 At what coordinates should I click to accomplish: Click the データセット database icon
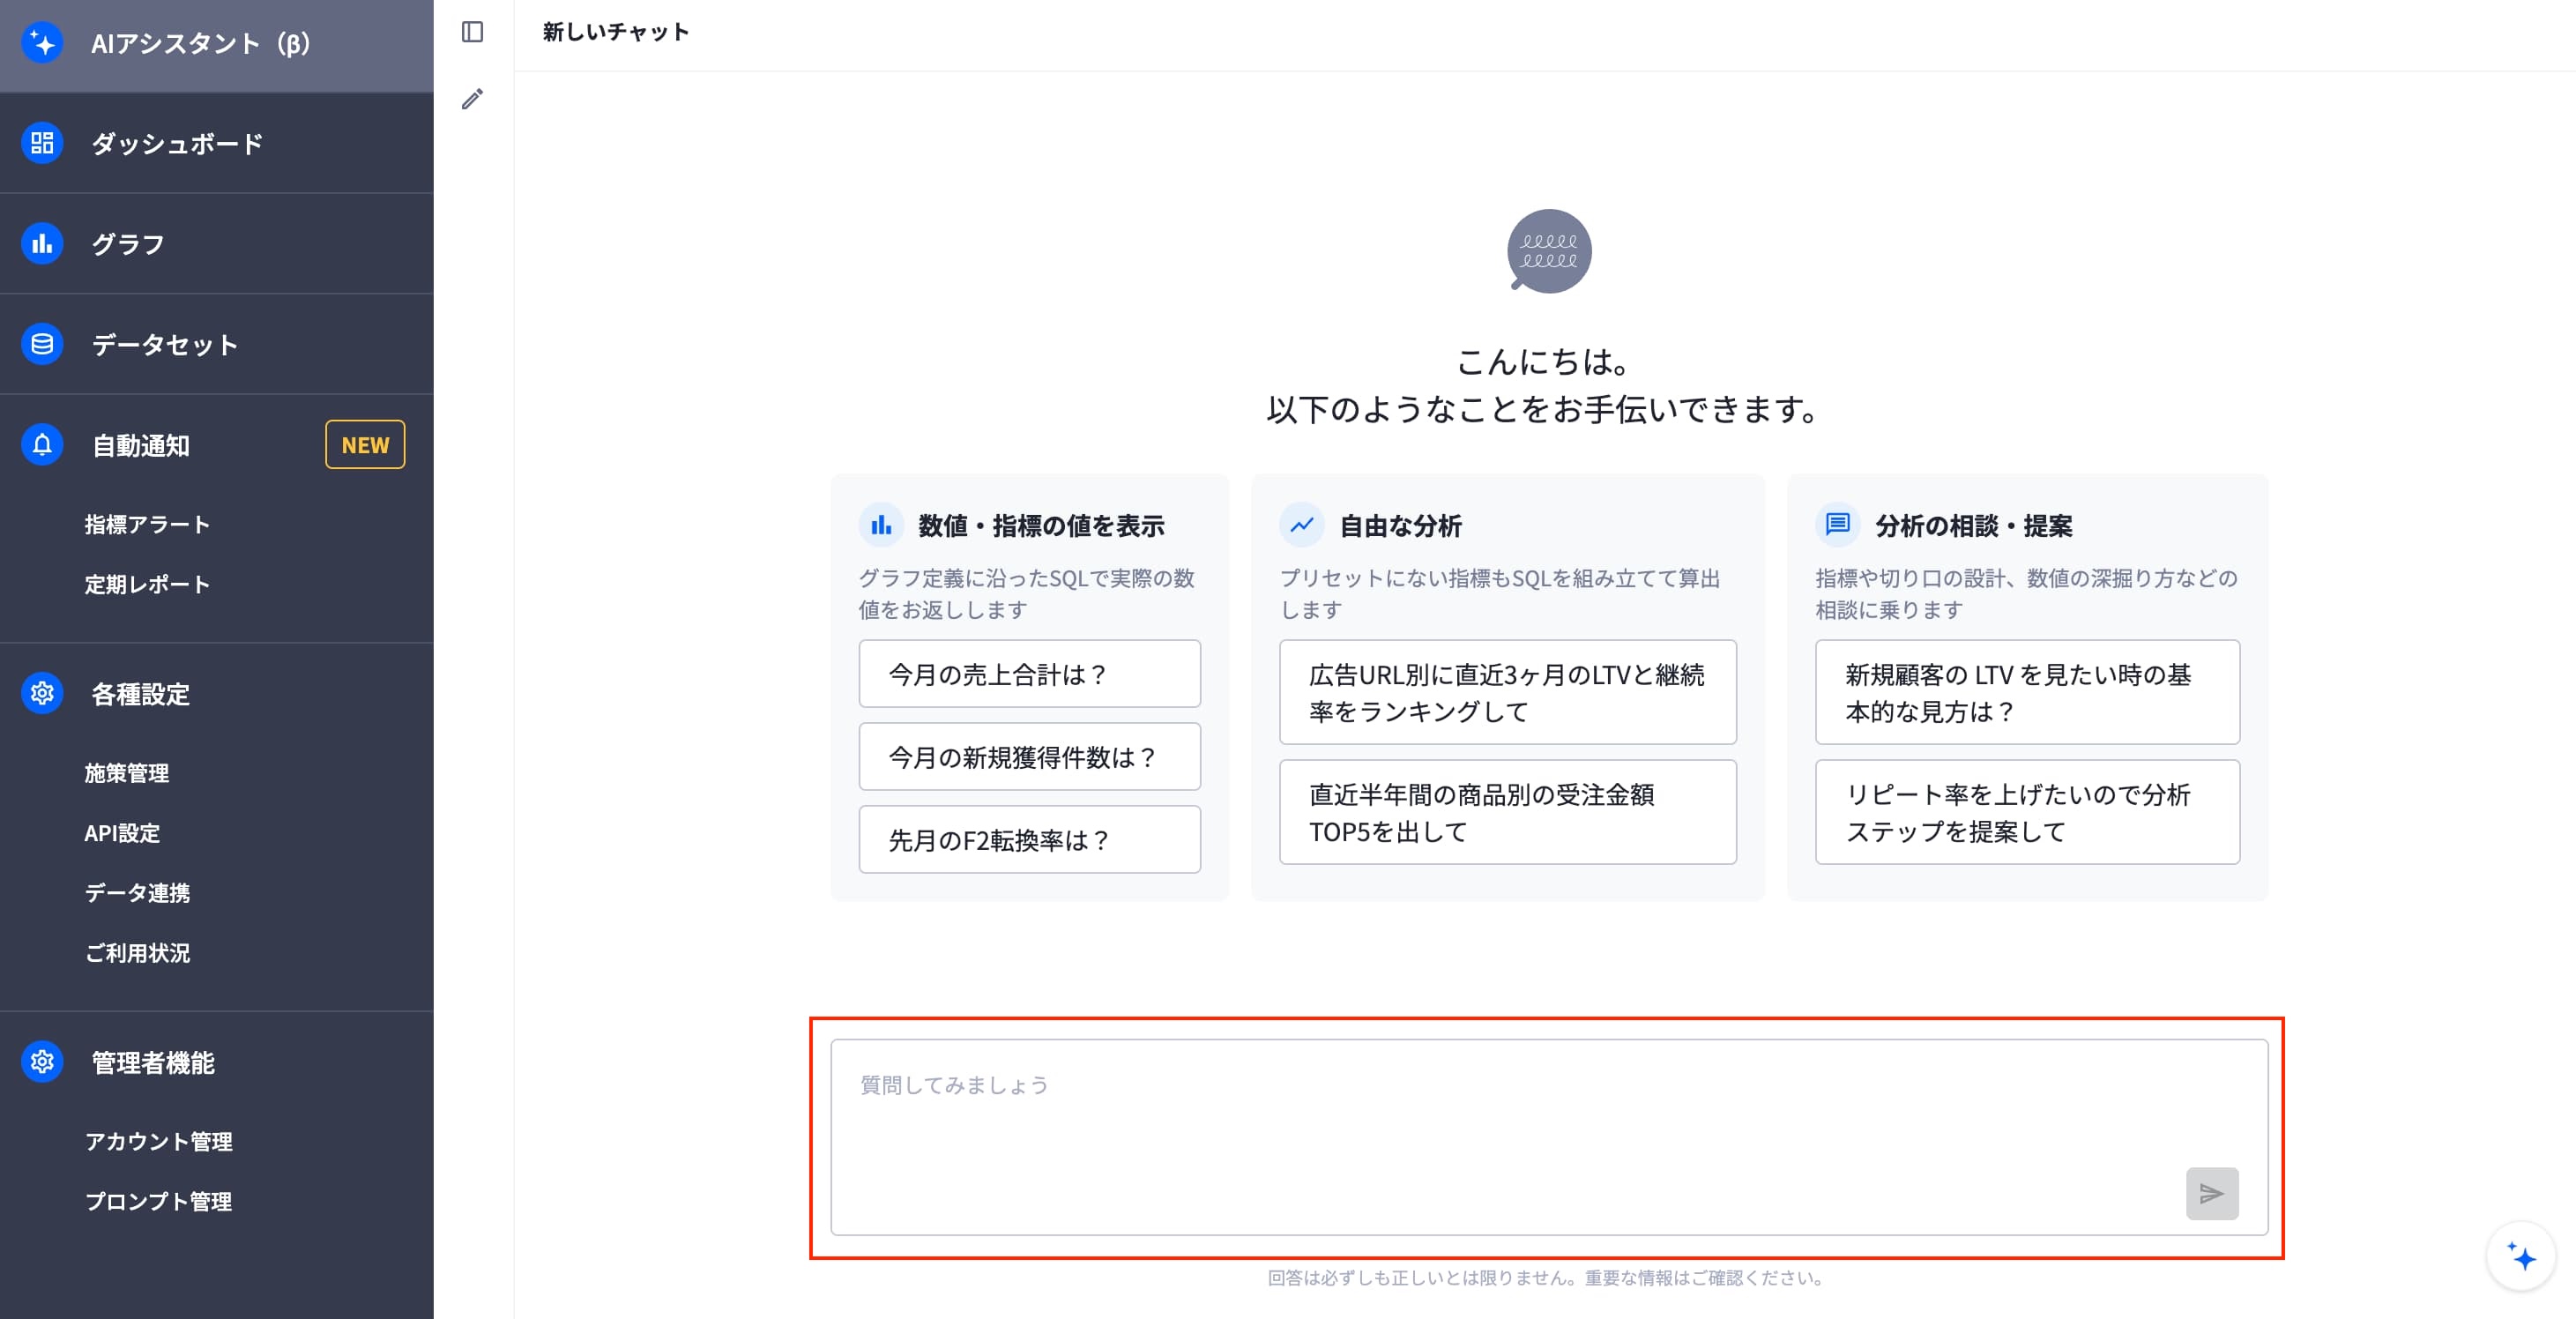(42, 344)
